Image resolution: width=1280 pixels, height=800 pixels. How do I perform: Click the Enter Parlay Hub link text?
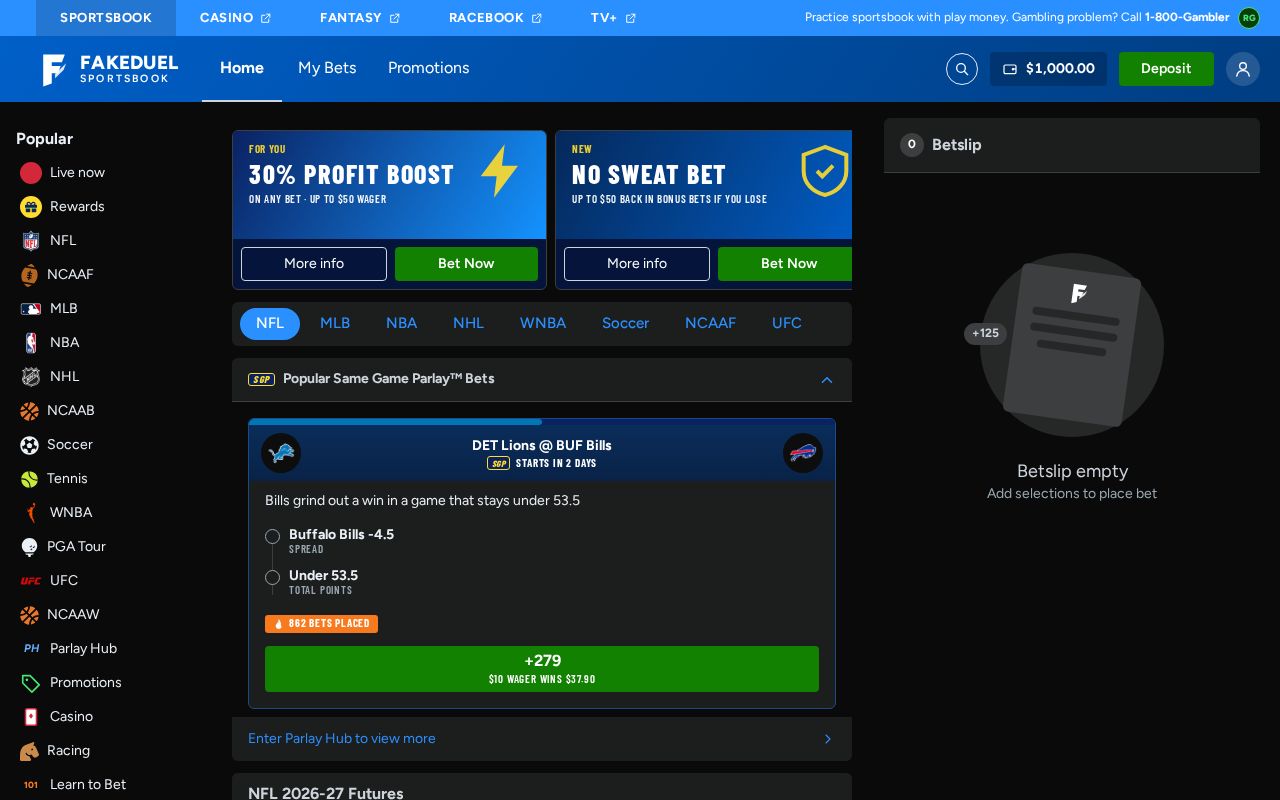[x=342, y=739]
